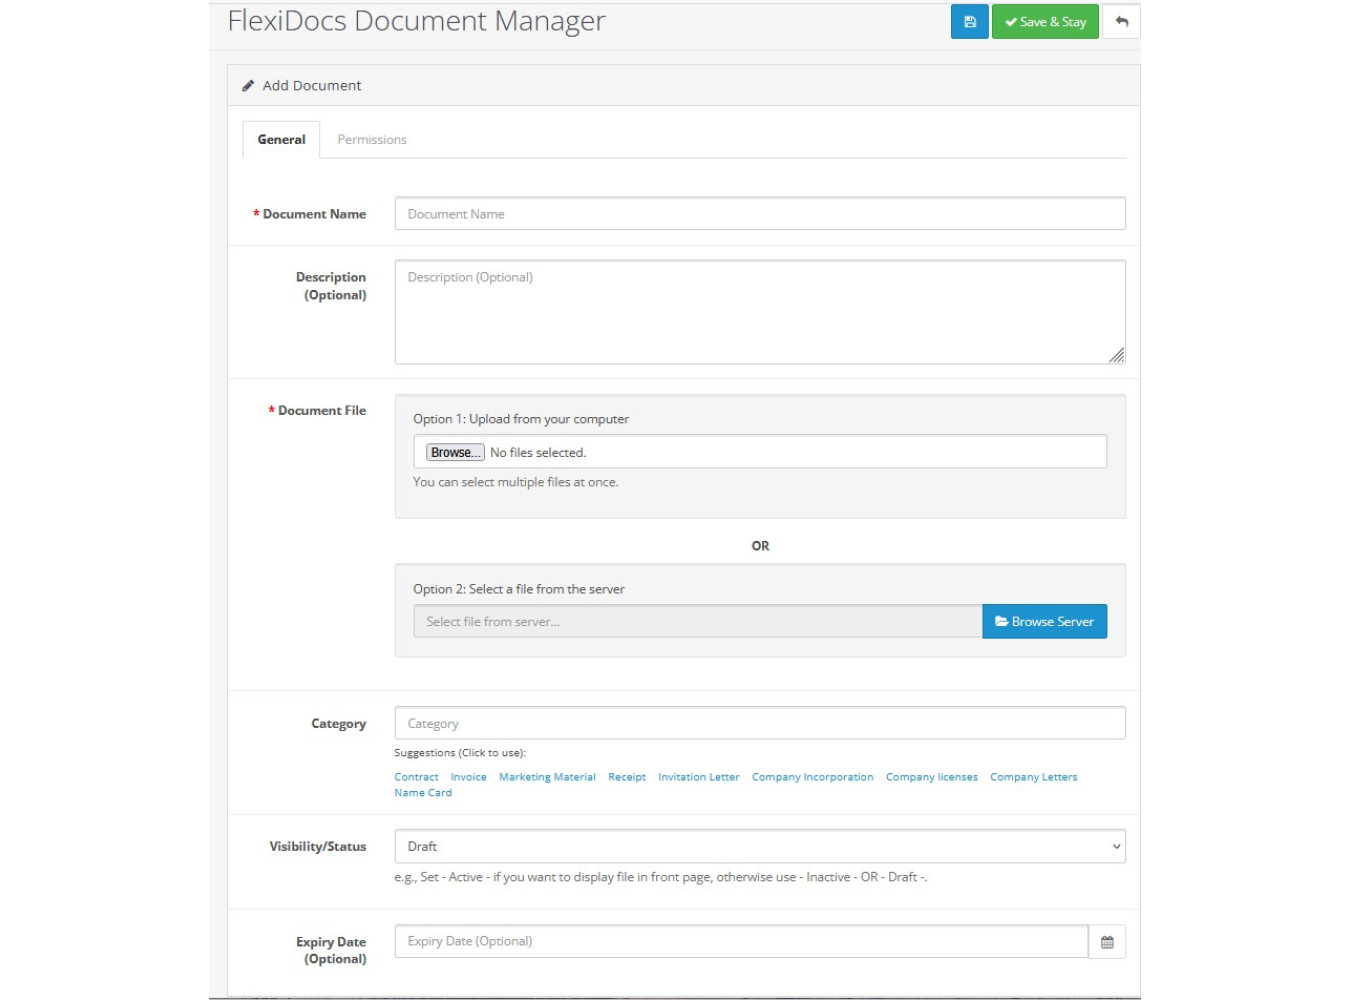Image resolution: width=1350 pixels, height=1000 pixels.
Task: Choose the Invoice category suggestion
Action: click(468, 777)
